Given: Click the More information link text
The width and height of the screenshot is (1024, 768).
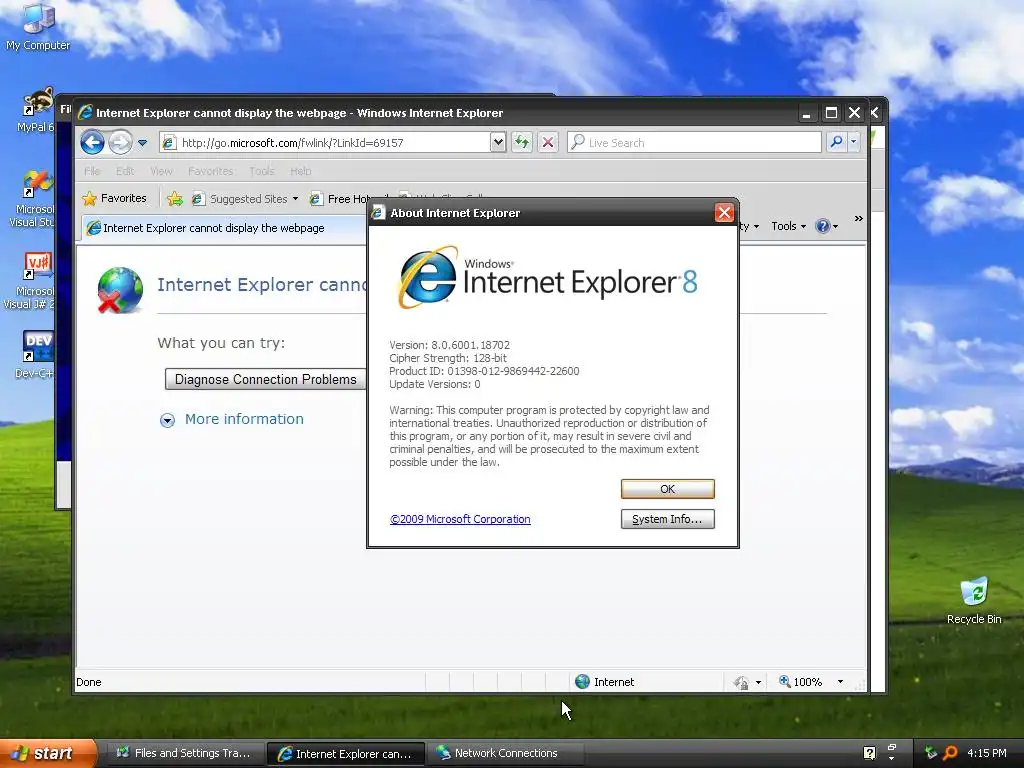Looking at the screenshot, I should pos(244,419).
